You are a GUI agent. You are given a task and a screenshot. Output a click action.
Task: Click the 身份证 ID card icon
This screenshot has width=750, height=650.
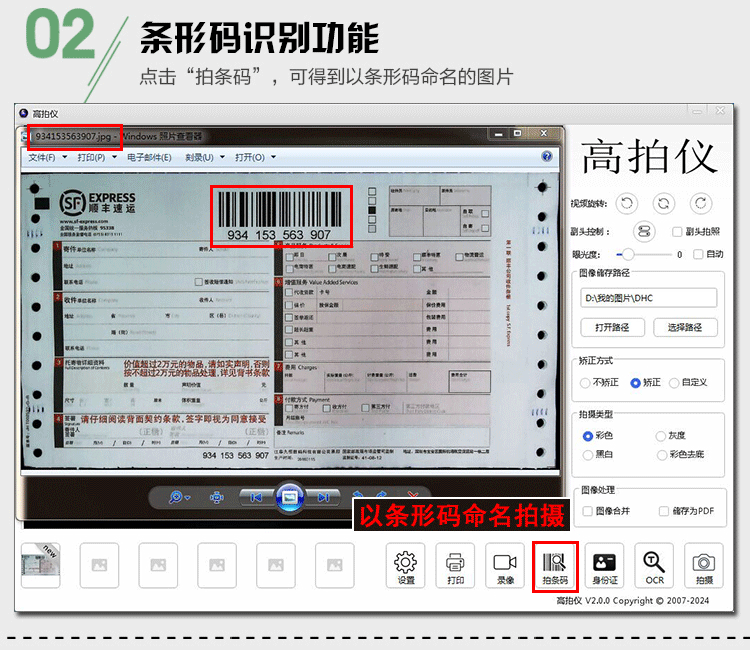[605, 566]
